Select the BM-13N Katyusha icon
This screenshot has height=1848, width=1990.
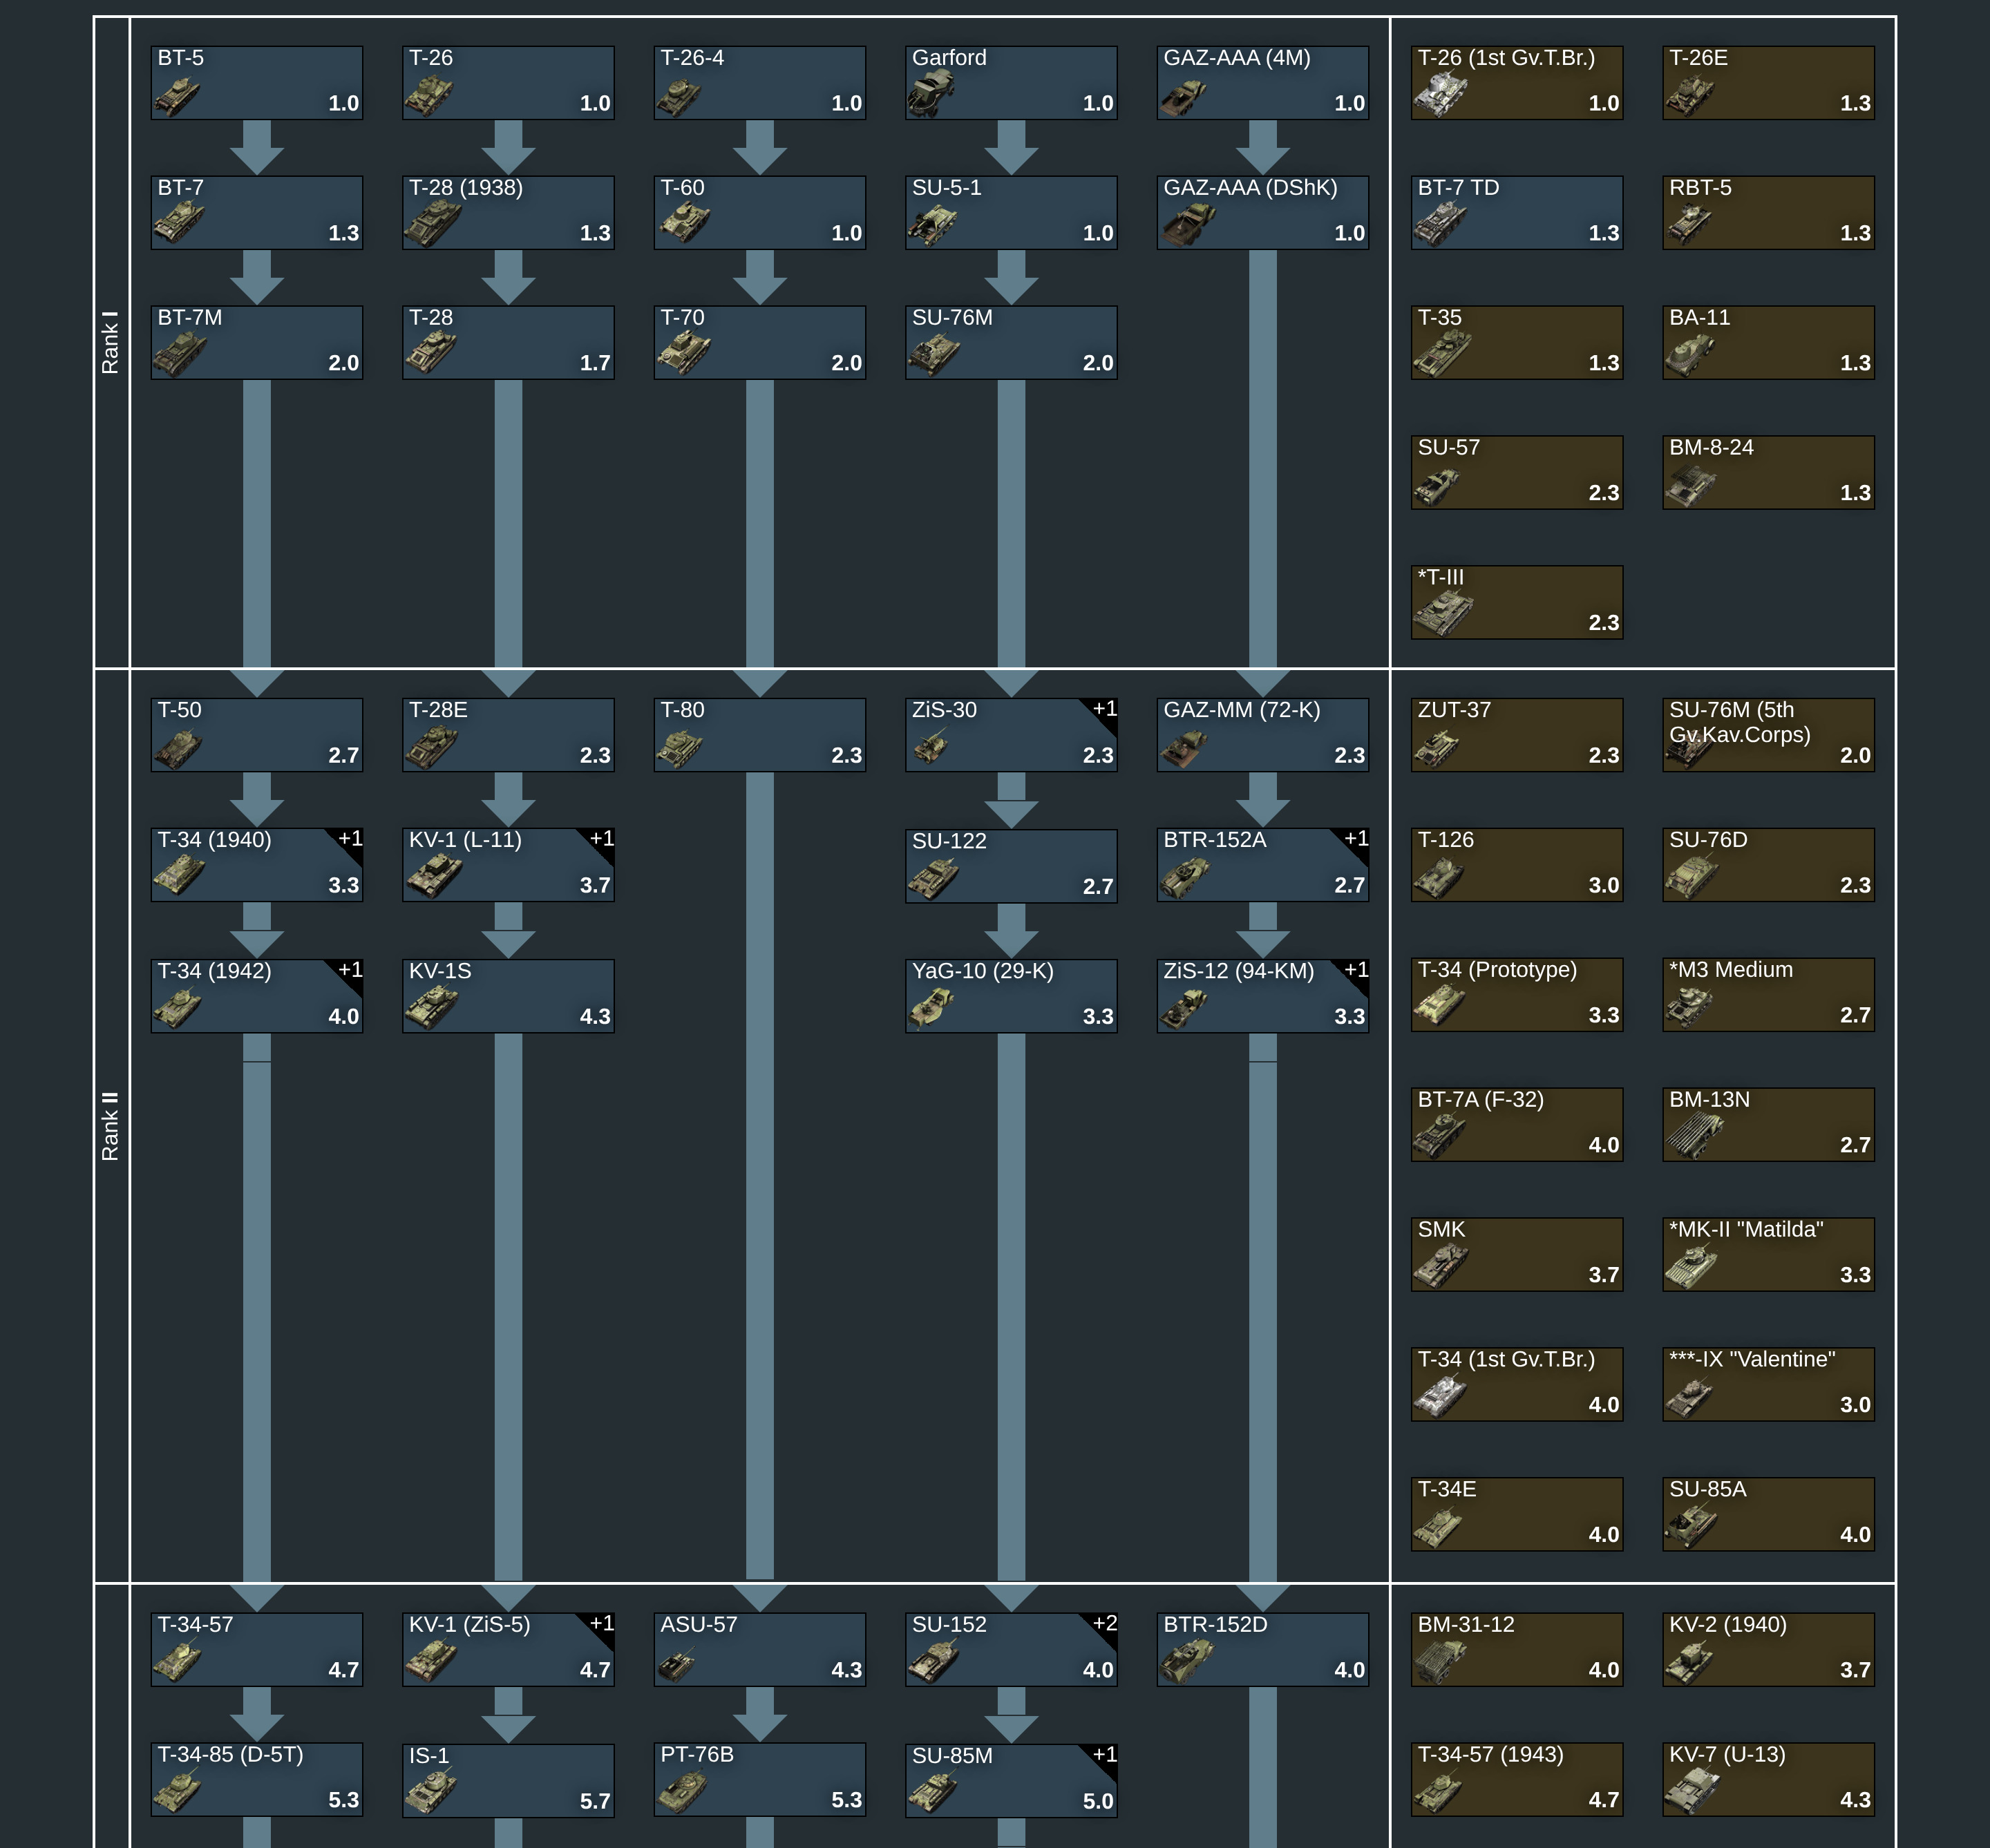(x=1695, y=1137)
